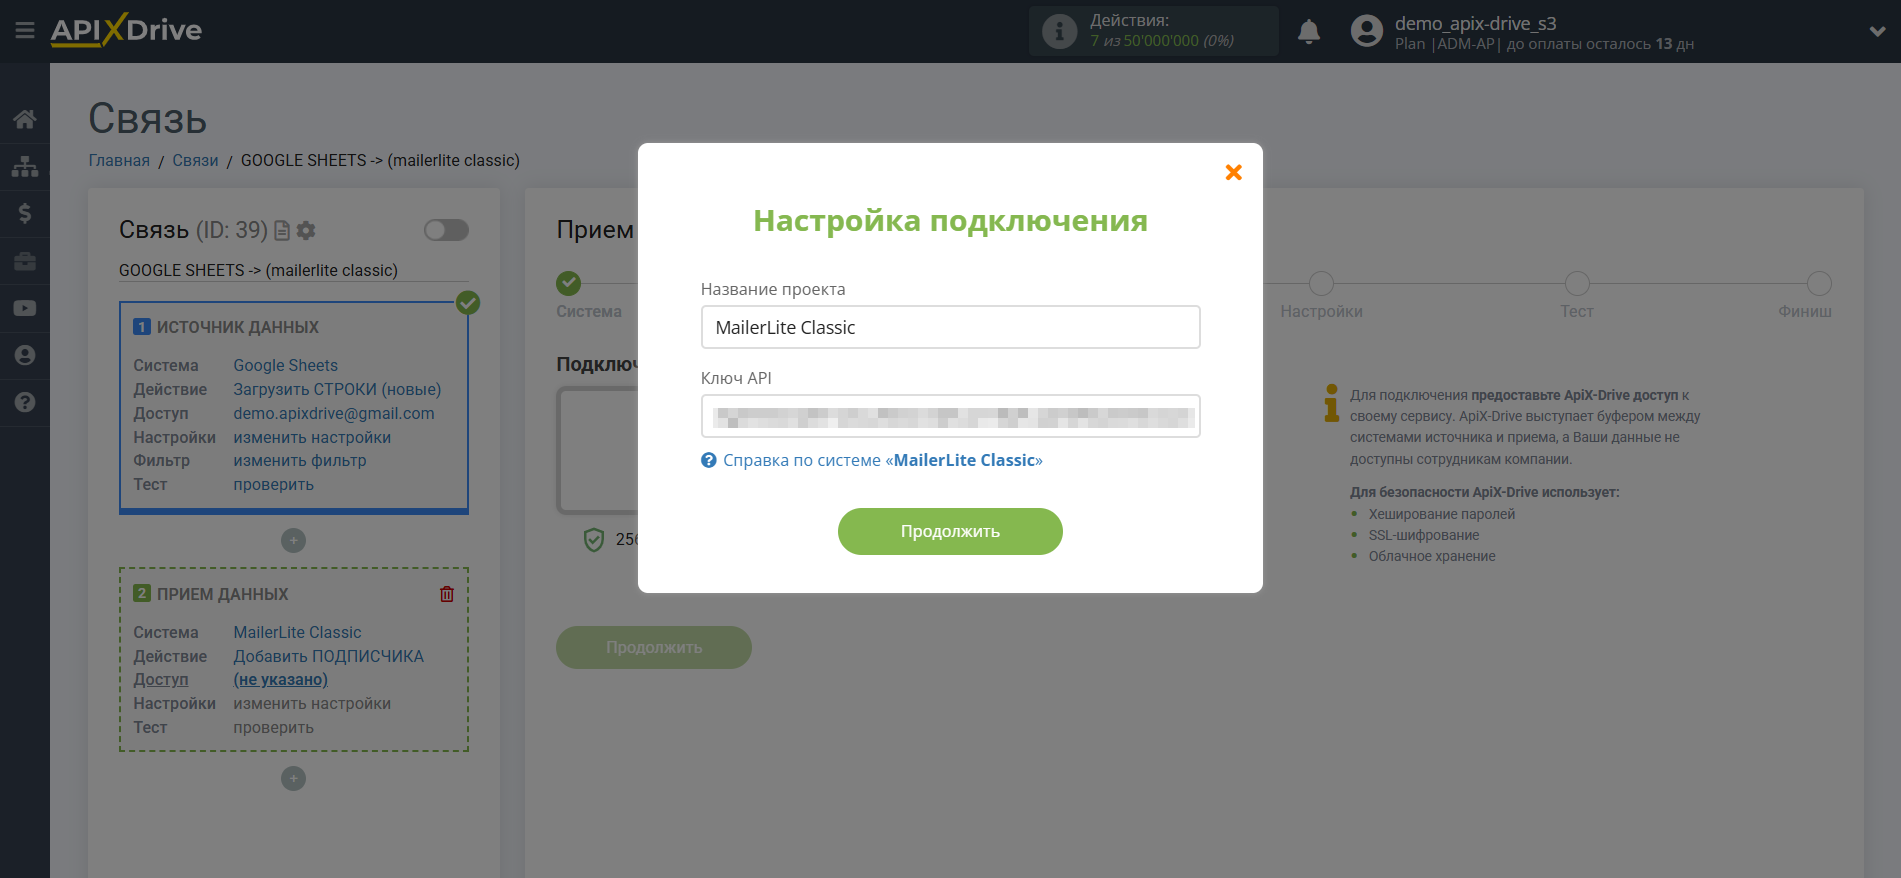Click green Продолжить button in dialog
Viewport: 1901px width, 878px height.
click(950, 531)
